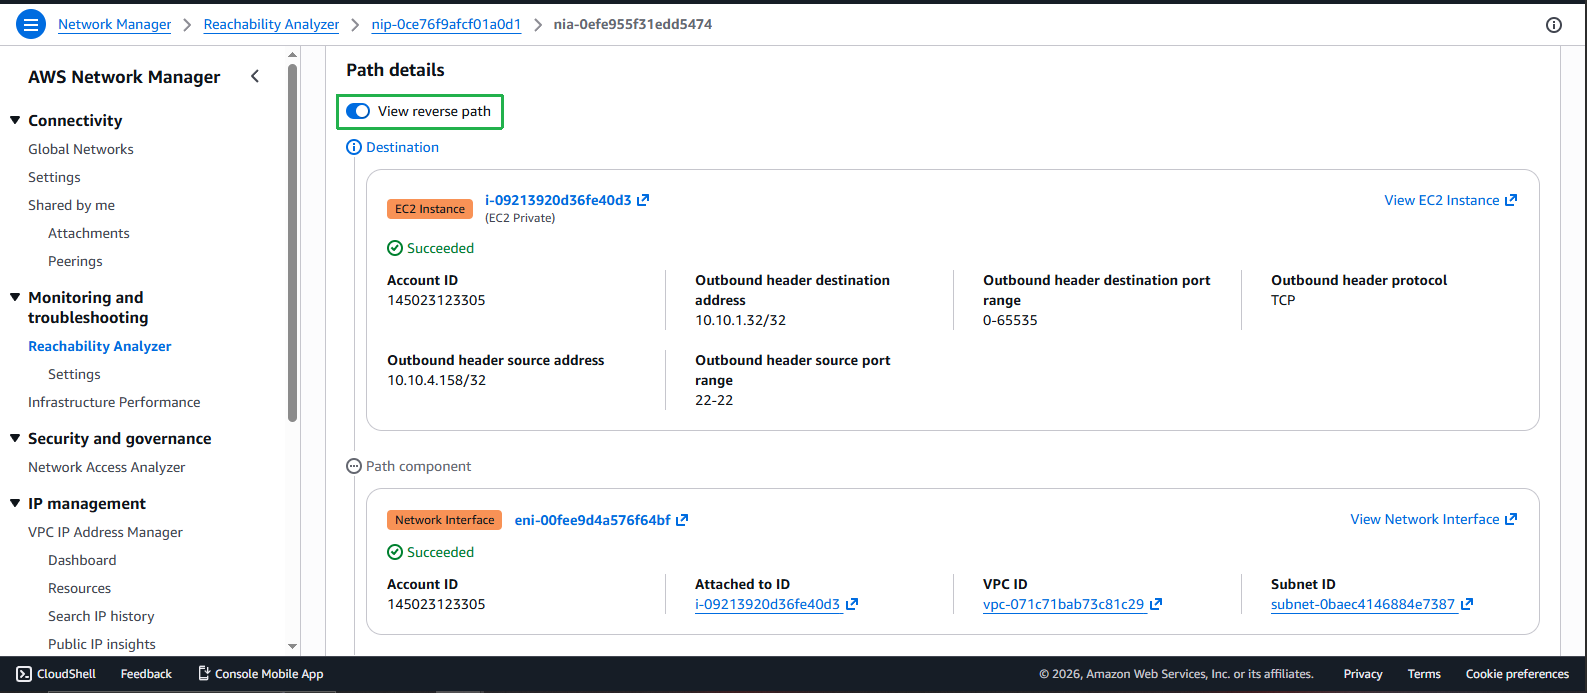
Task: Click View EC2 Instance link
Action: tap(1442, 200)
